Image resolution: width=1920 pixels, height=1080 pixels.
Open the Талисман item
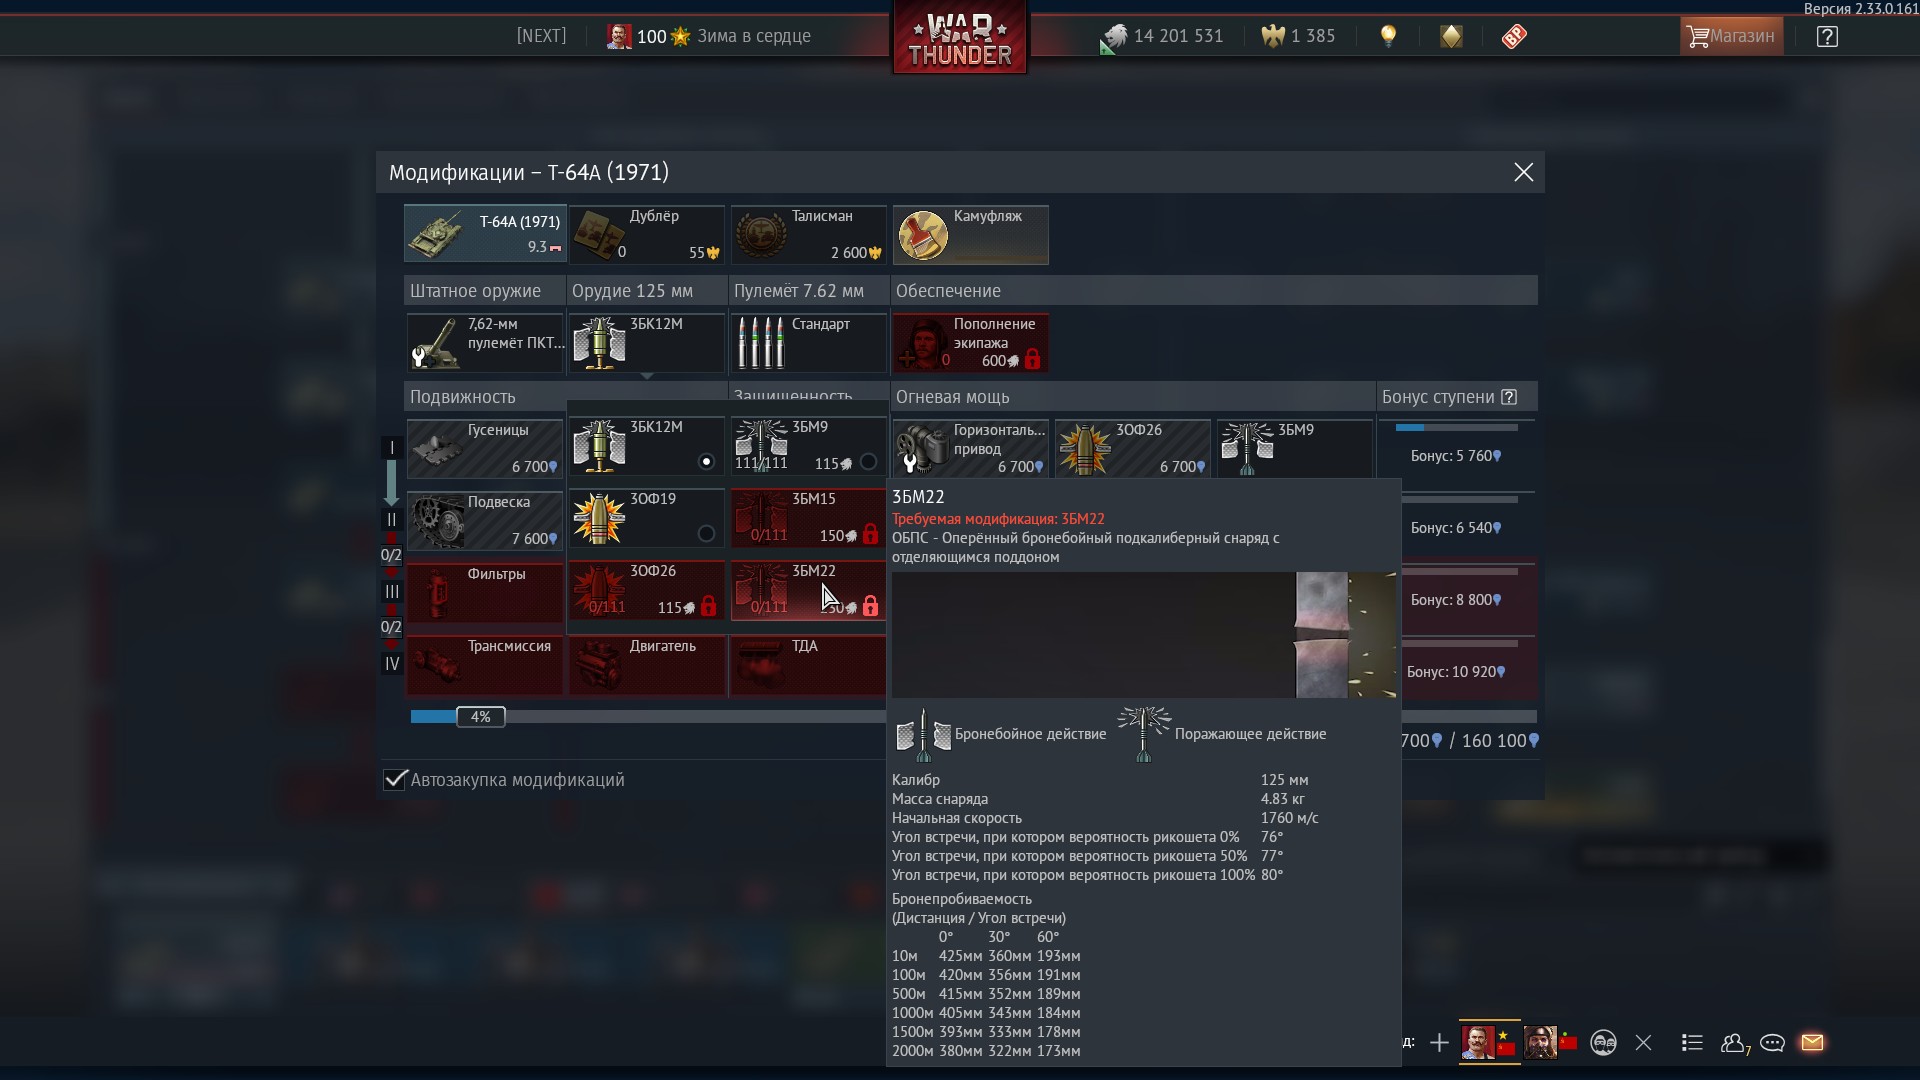(x=809, y=234)
